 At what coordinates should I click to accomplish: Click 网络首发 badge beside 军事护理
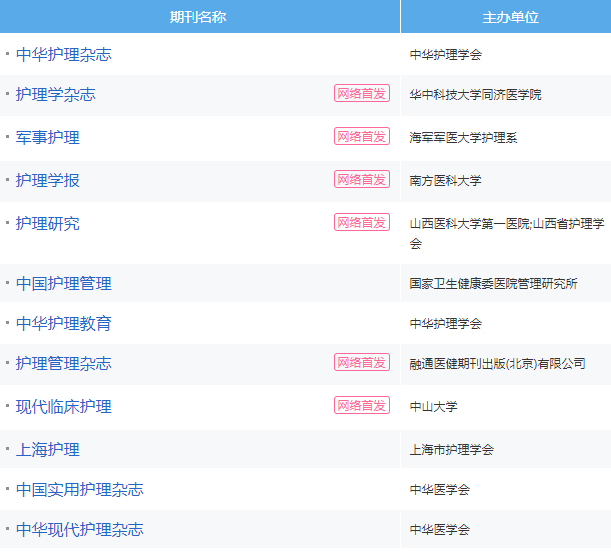[362, 136]
